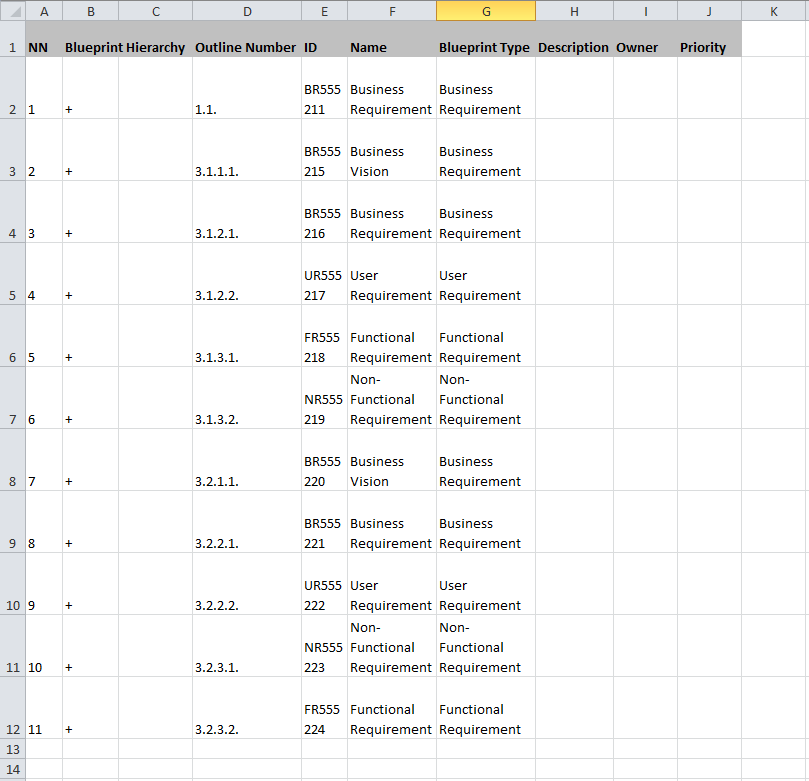The height and width of the screenshot is (781, 809).
Task: Click Name cell User Requirement in row 5
Action: point(392,274)
